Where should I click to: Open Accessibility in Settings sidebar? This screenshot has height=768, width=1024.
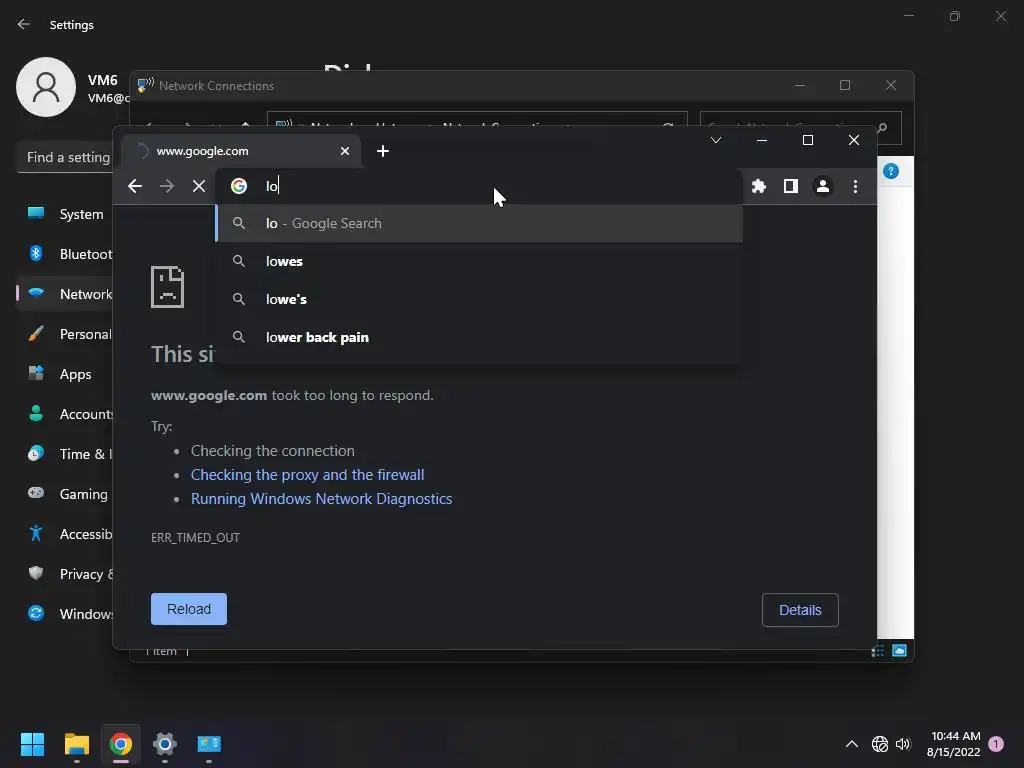pos(65,534)
